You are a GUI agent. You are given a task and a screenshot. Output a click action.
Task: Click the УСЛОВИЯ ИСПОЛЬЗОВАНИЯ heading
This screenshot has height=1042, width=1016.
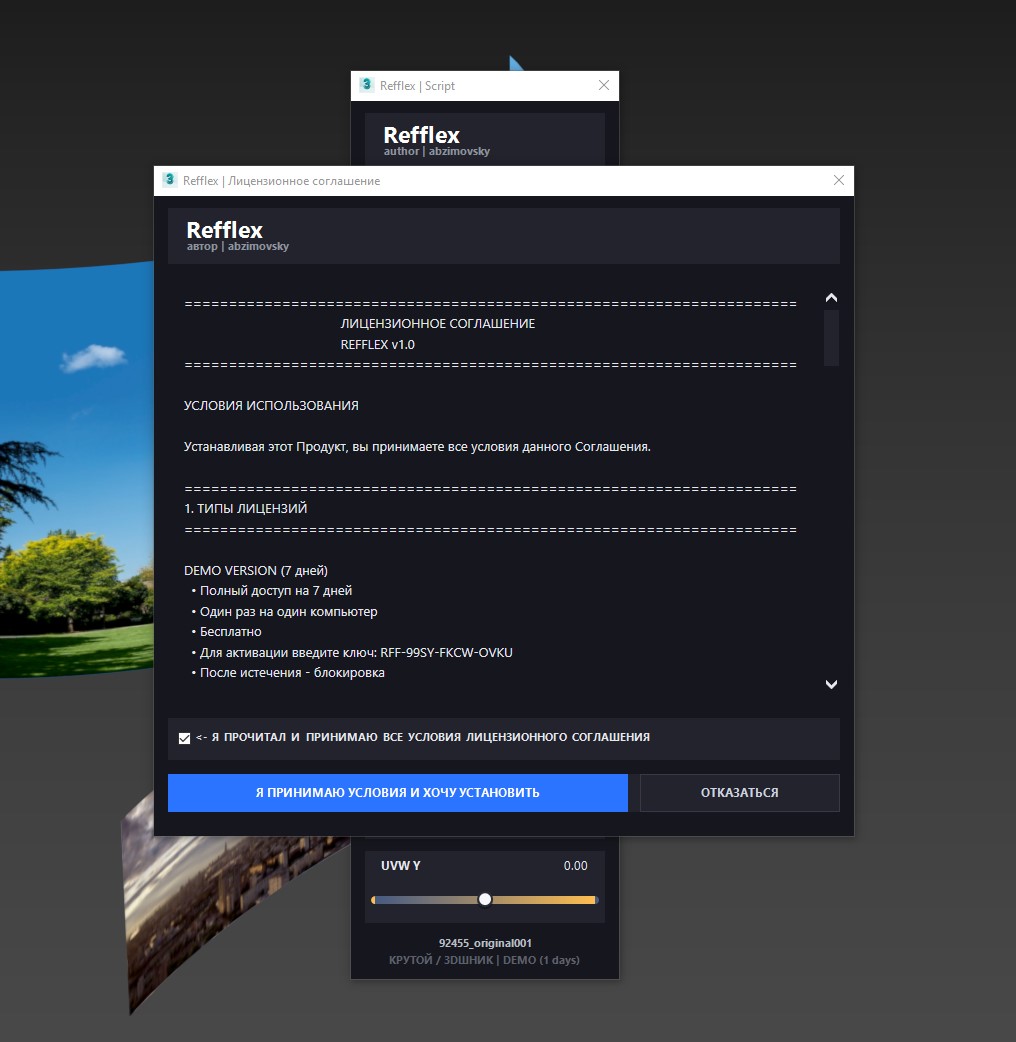click(x=271, y=405)
